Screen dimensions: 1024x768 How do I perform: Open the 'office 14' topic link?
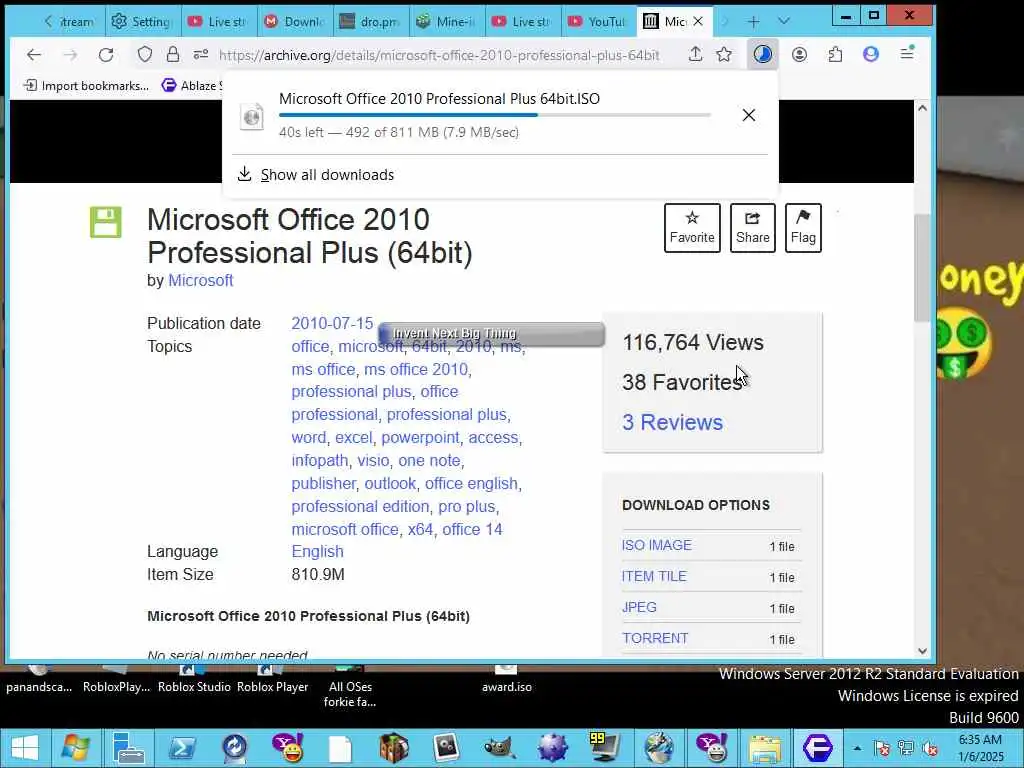click(x=472, y=529)
